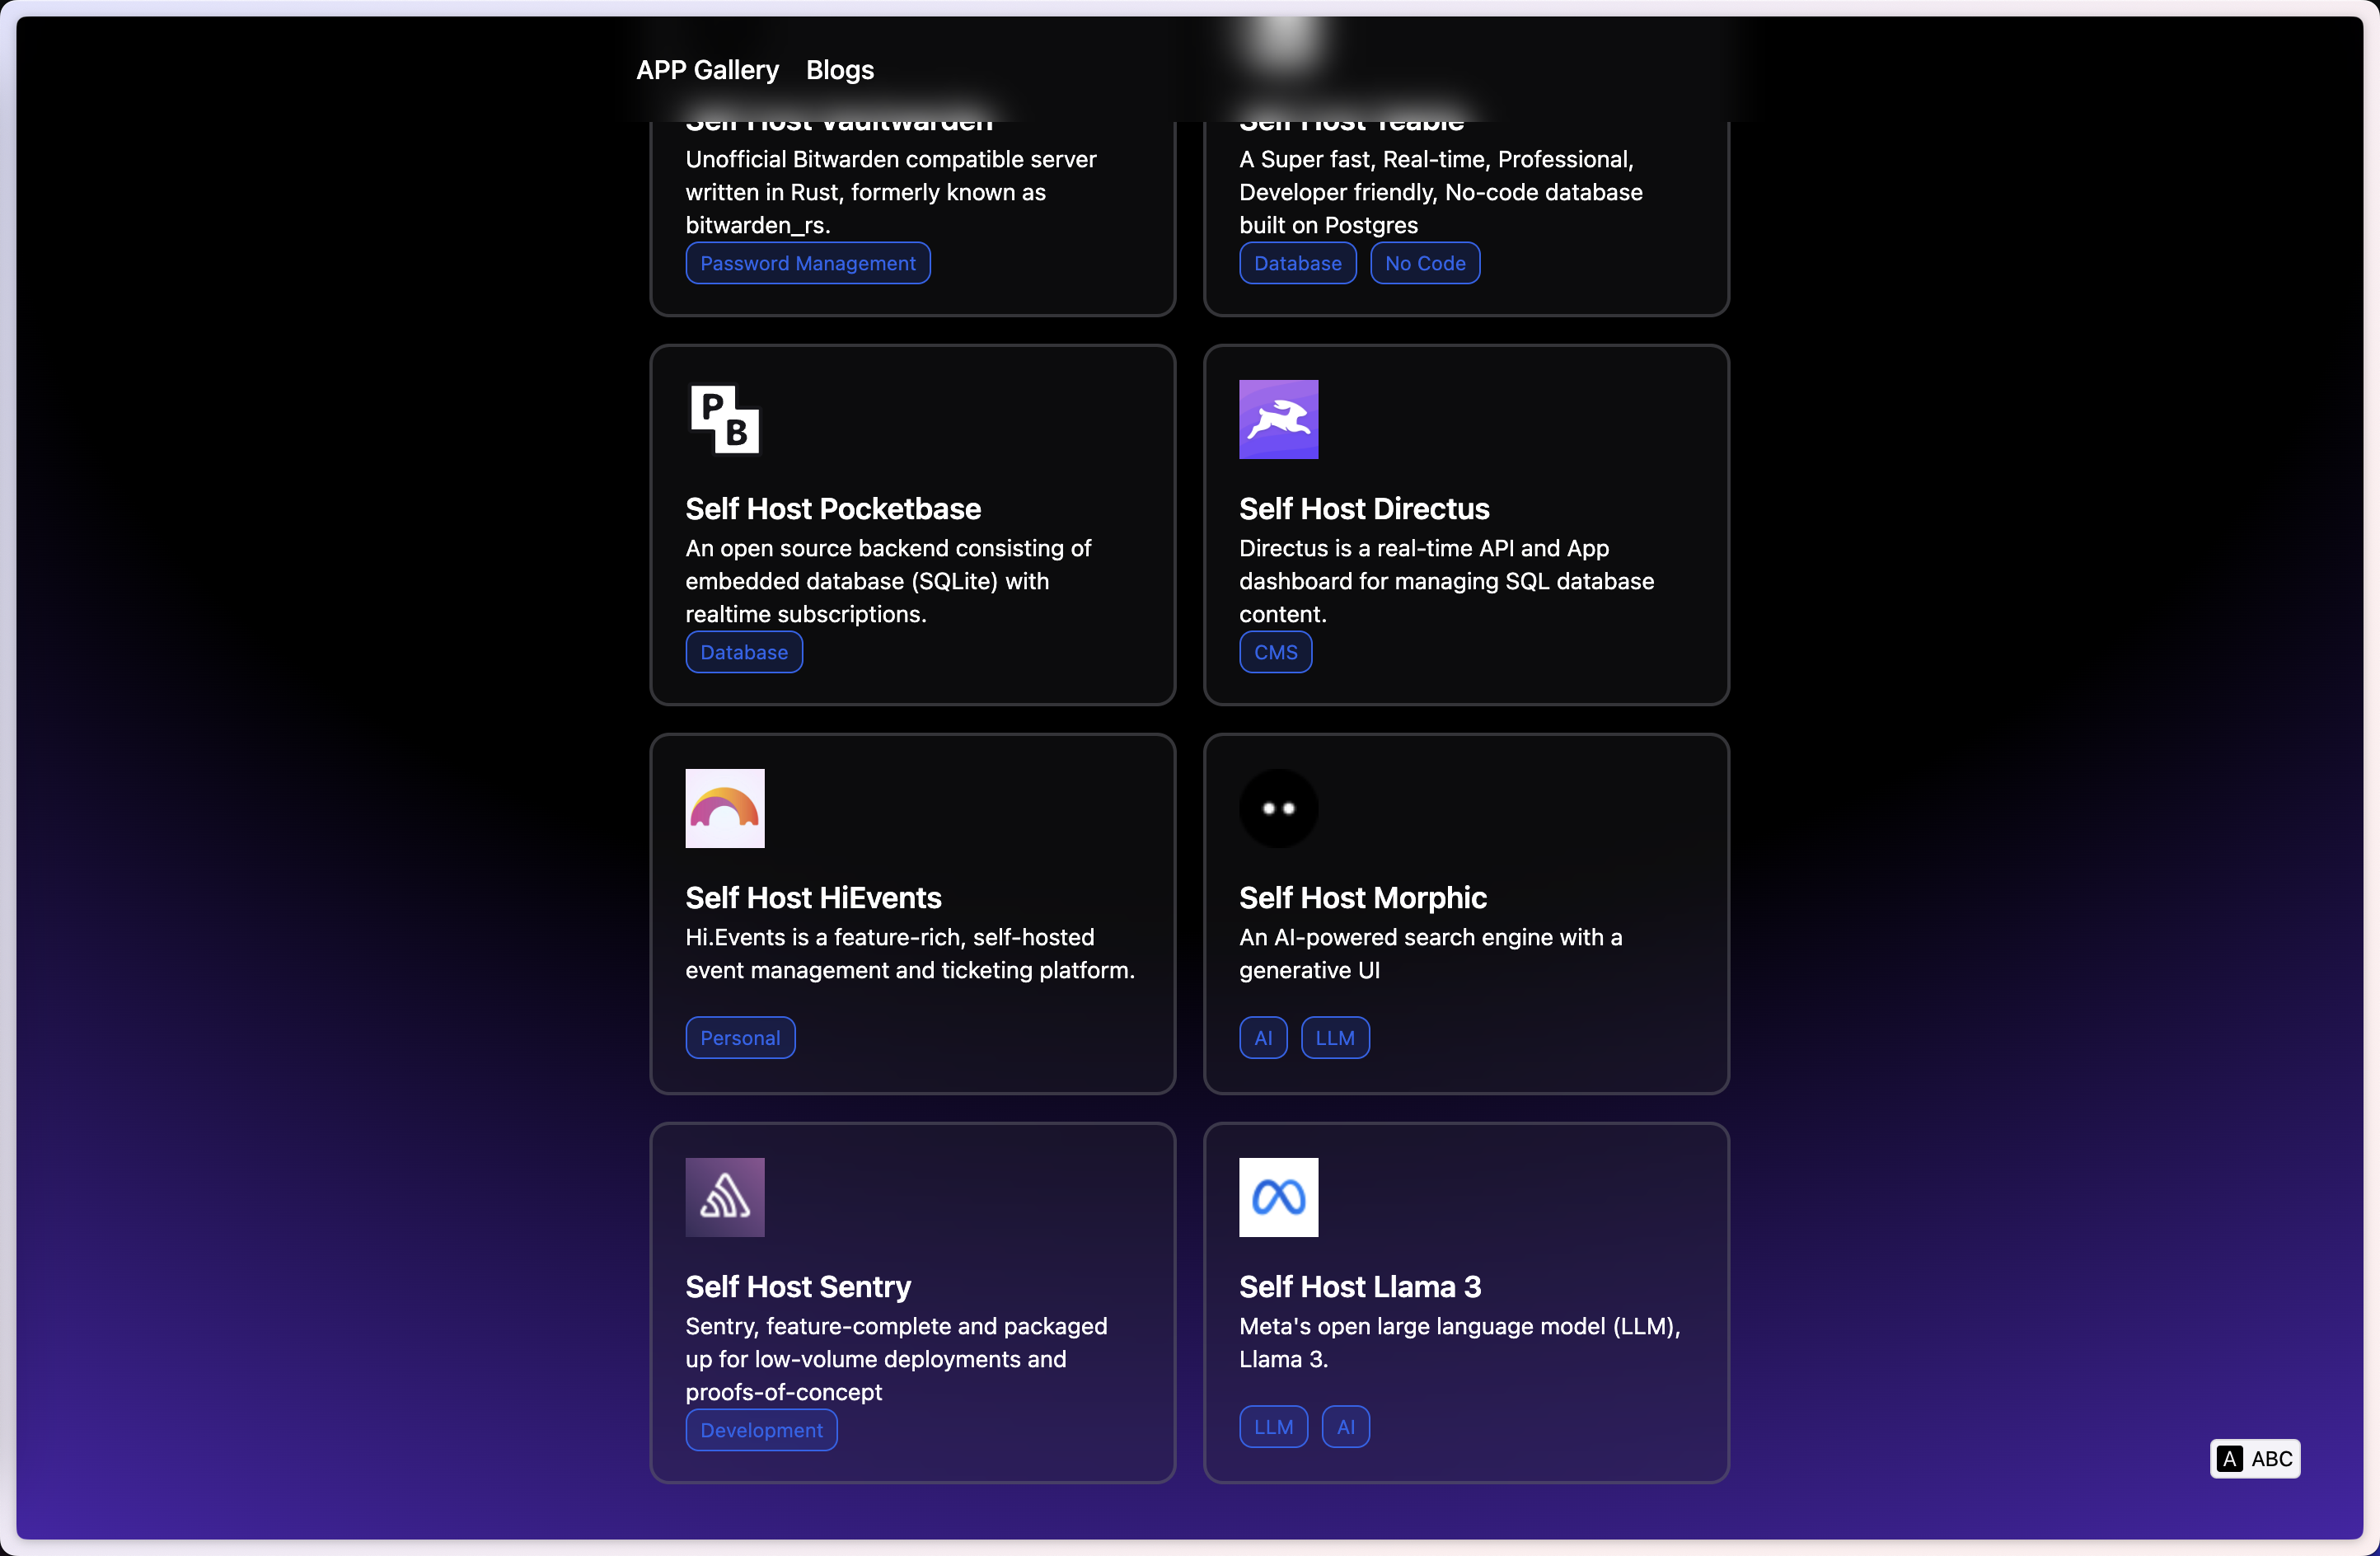
Task: Click the Sentry logo icon
Action: (x=725, y=1197)
